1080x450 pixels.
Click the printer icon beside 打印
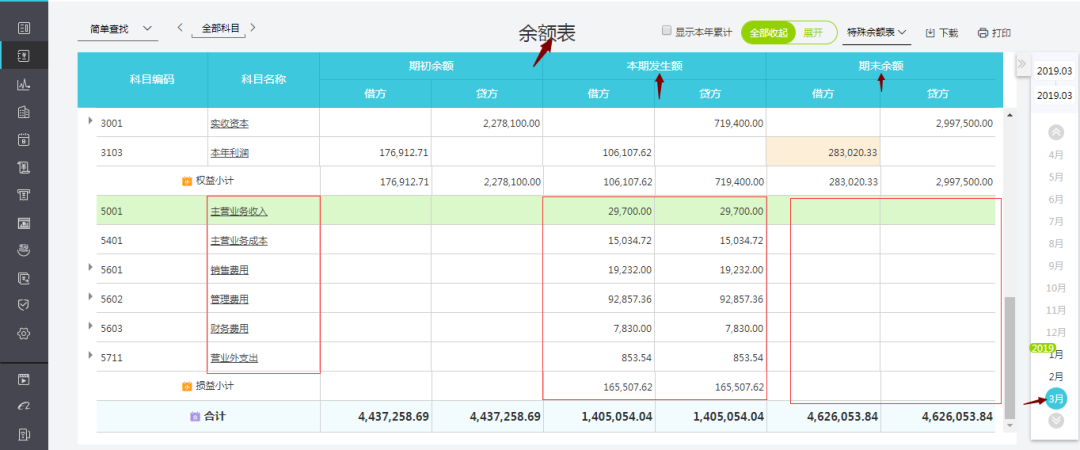(x=982, y=33)
